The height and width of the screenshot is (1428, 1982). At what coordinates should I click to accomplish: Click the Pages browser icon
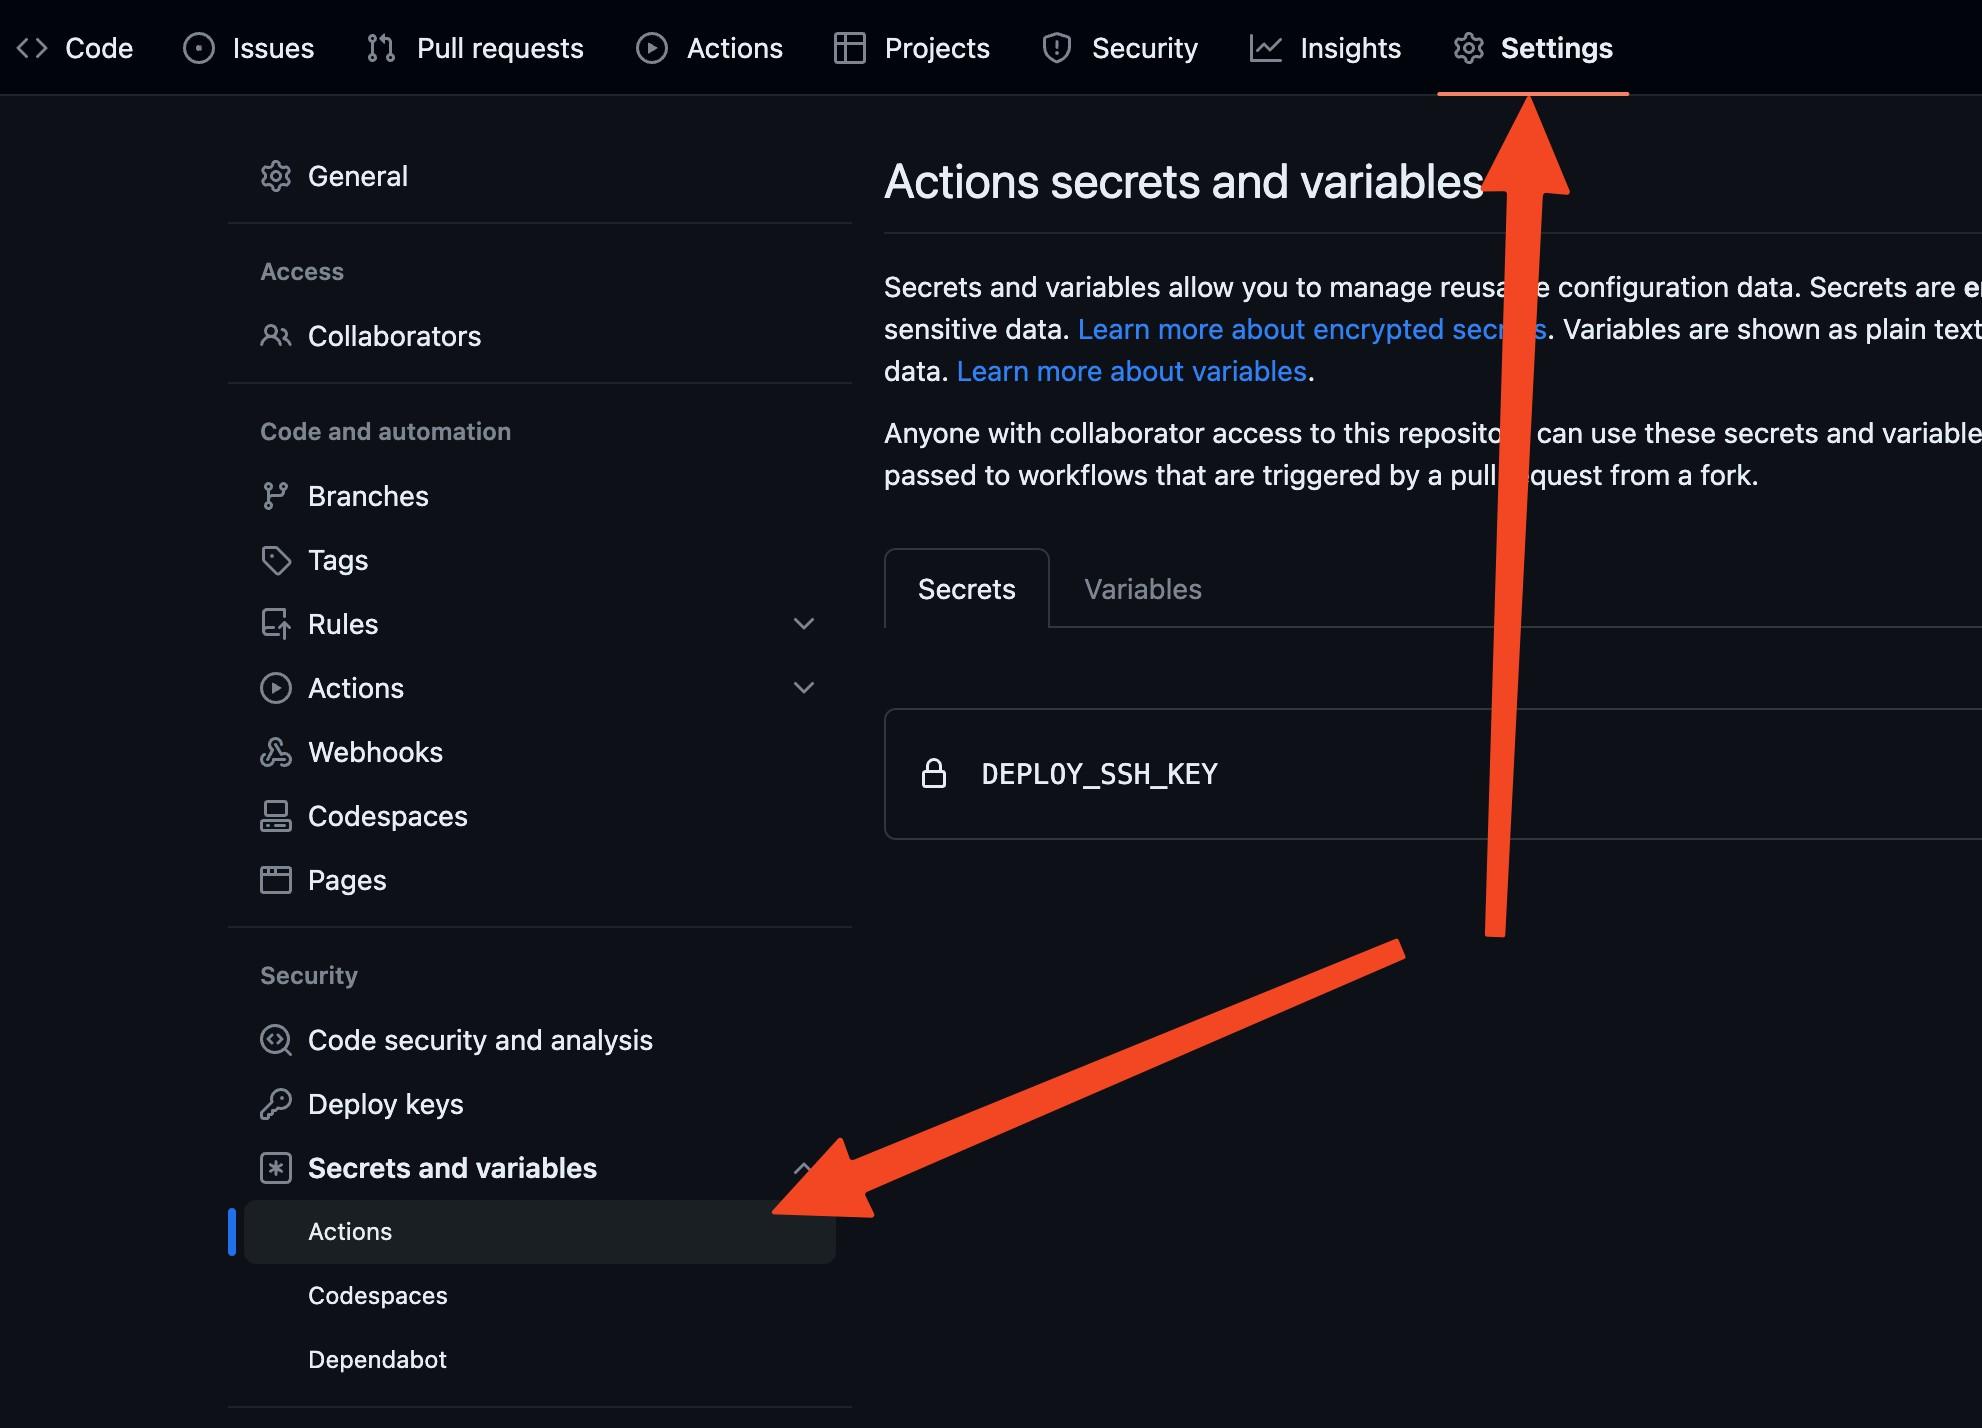[x=275, y=880]
